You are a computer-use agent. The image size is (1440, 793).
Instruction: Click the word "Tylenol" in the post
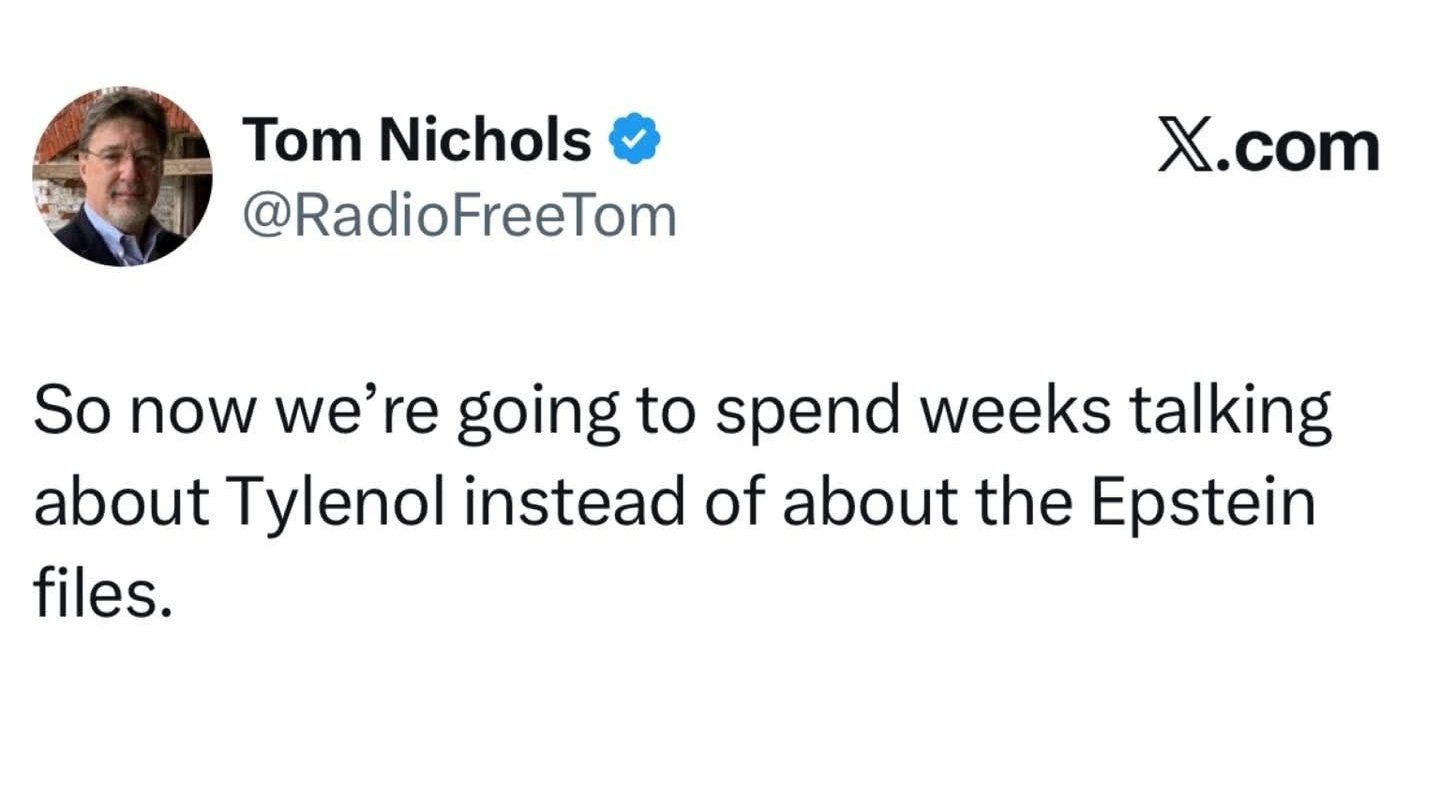pos(340,505)
